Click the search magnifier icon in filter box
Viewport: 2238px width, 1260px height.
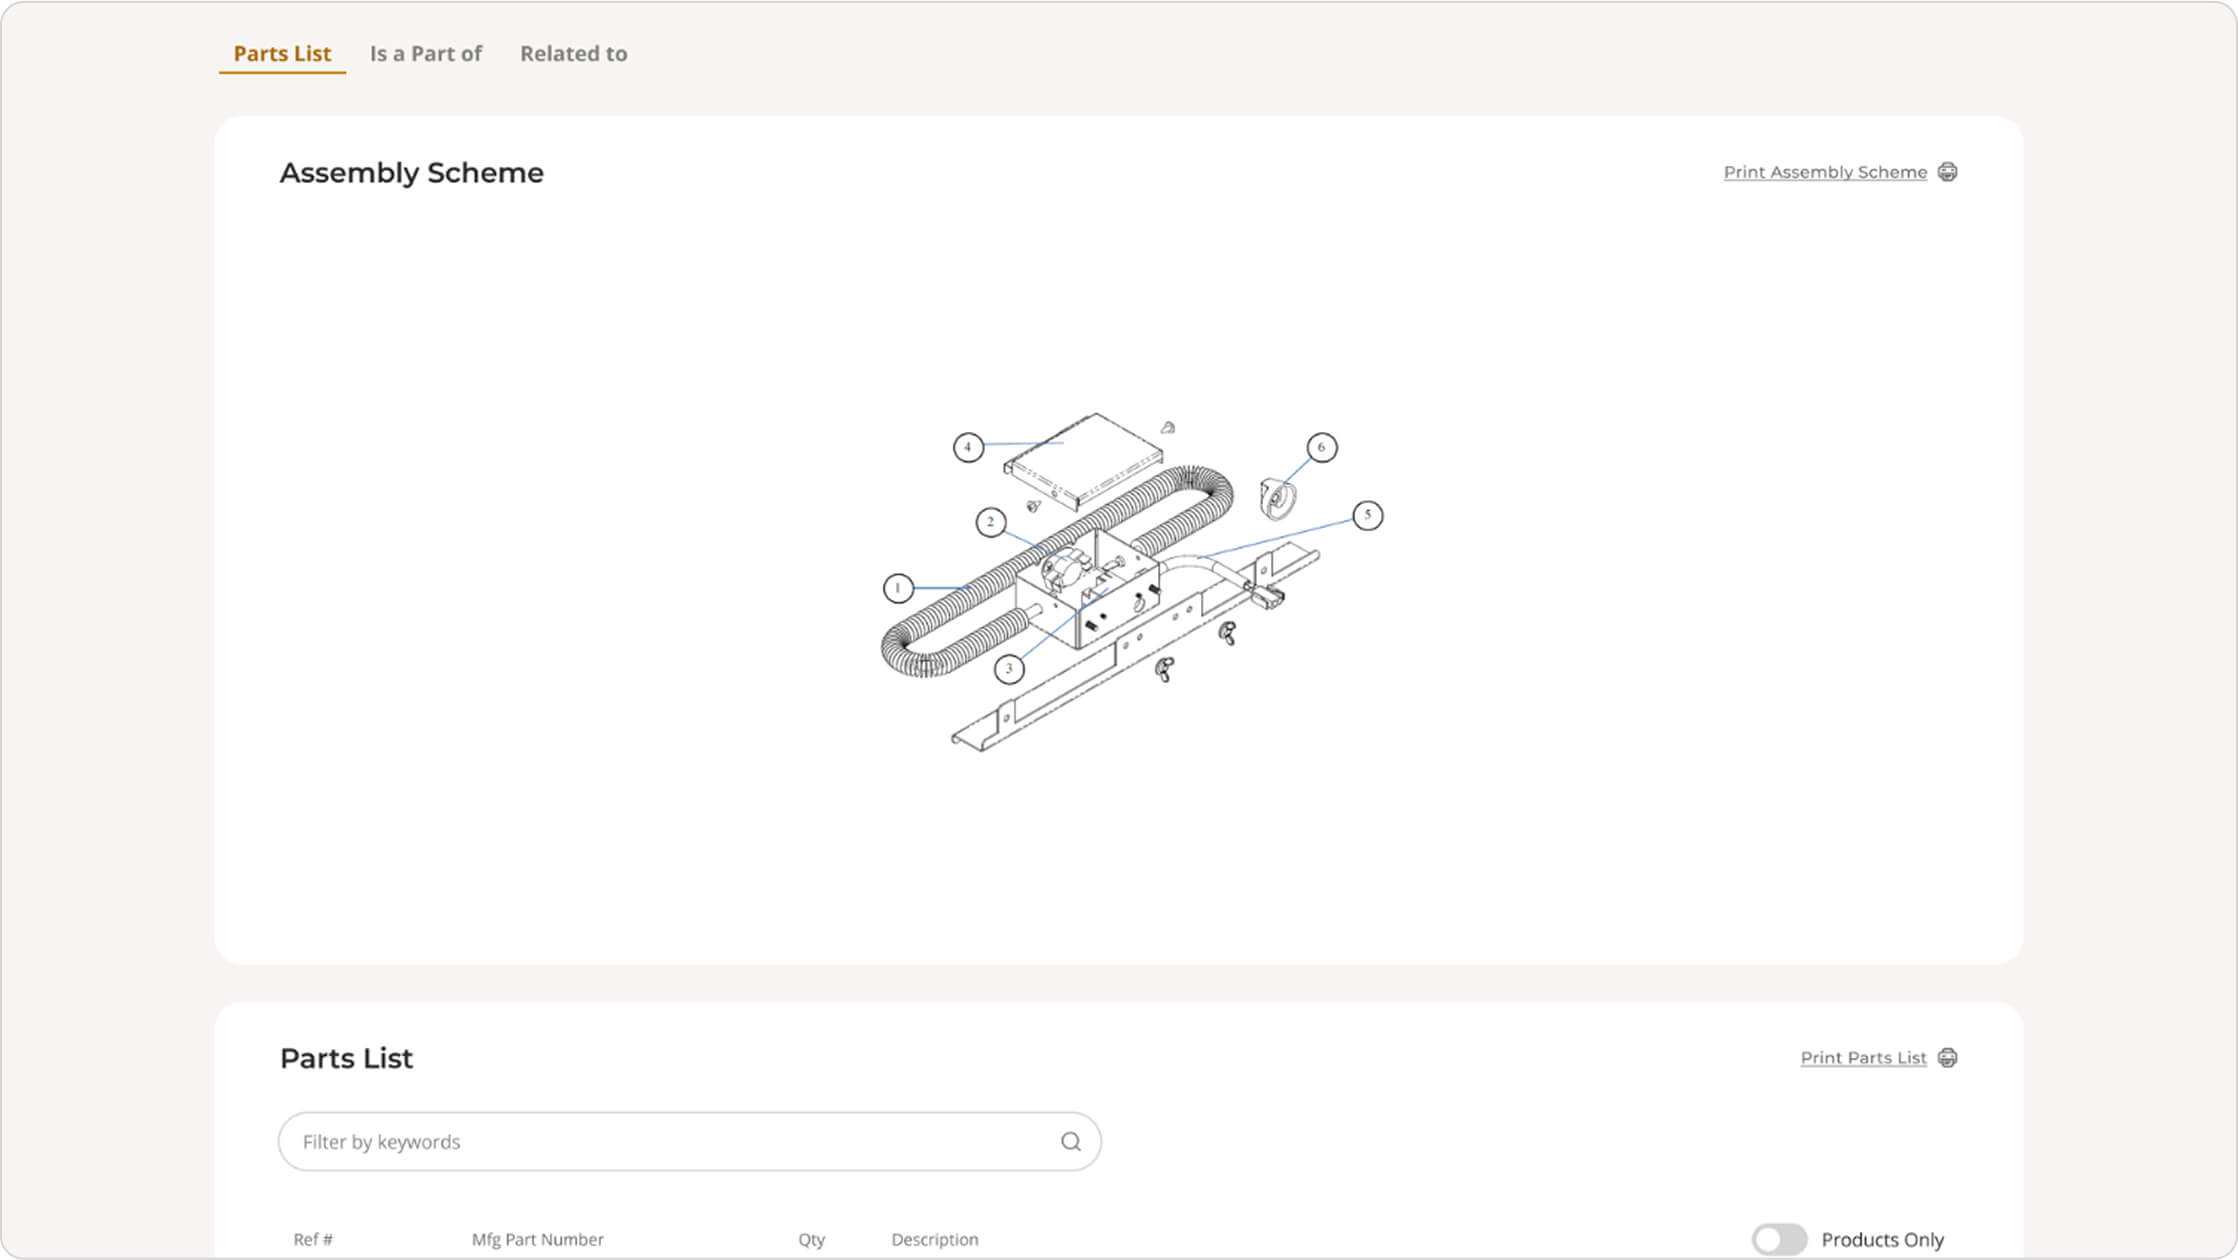[1070, 1142]
